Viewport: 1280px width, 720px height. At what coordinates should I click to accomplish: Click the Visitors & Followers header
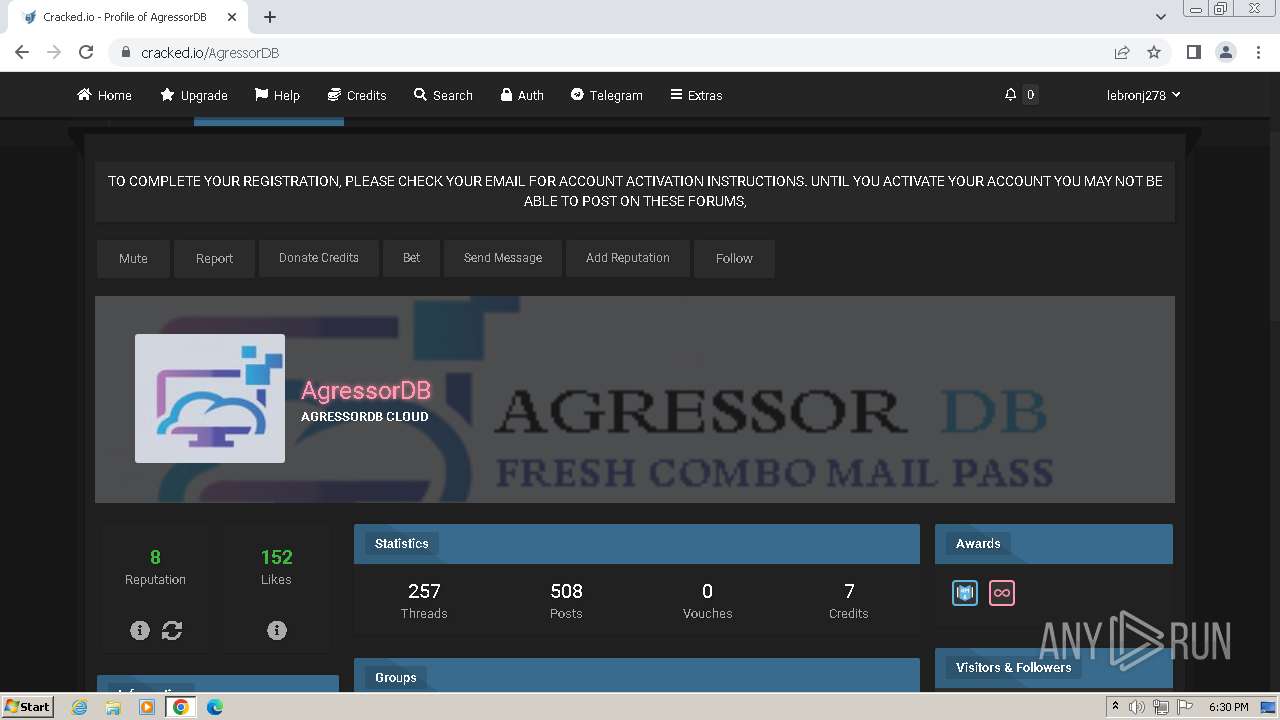[1054, 668]
